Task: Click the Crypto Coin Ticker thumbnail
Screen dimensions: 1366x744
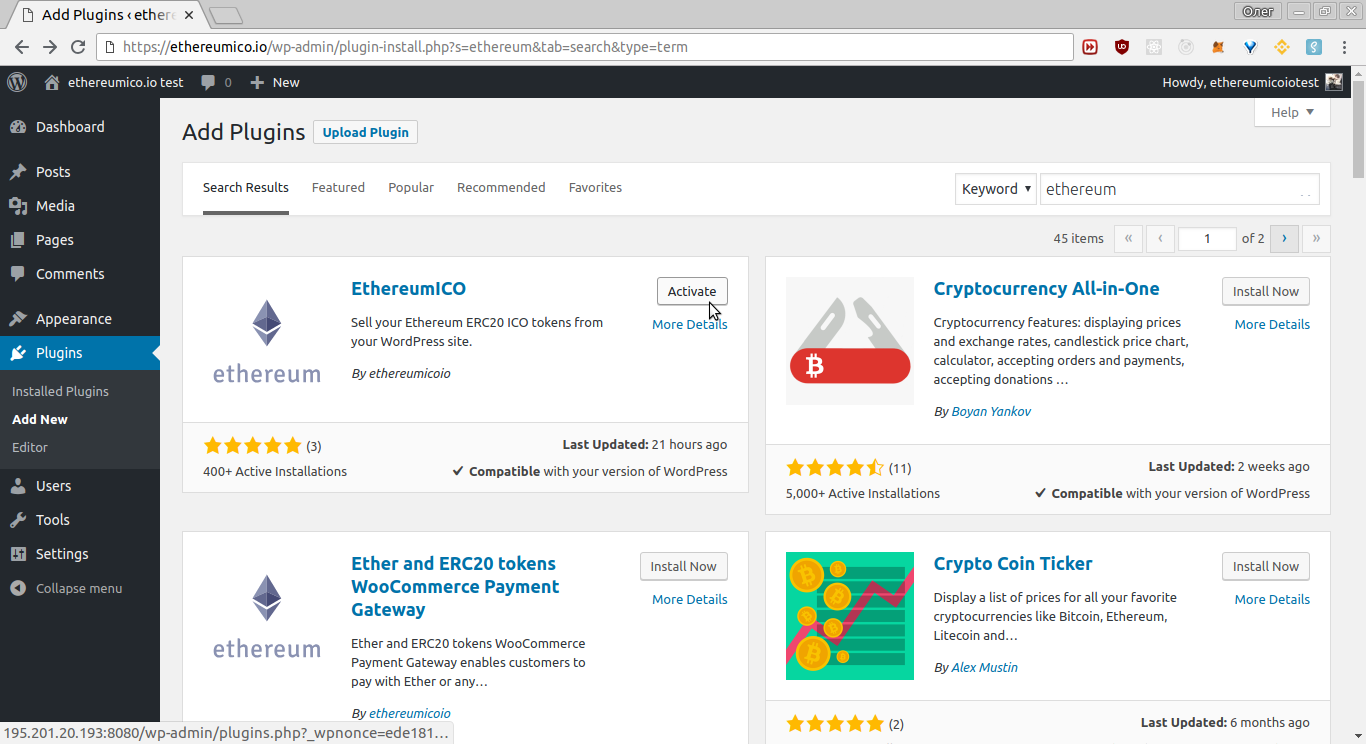Action: (850, 616)
